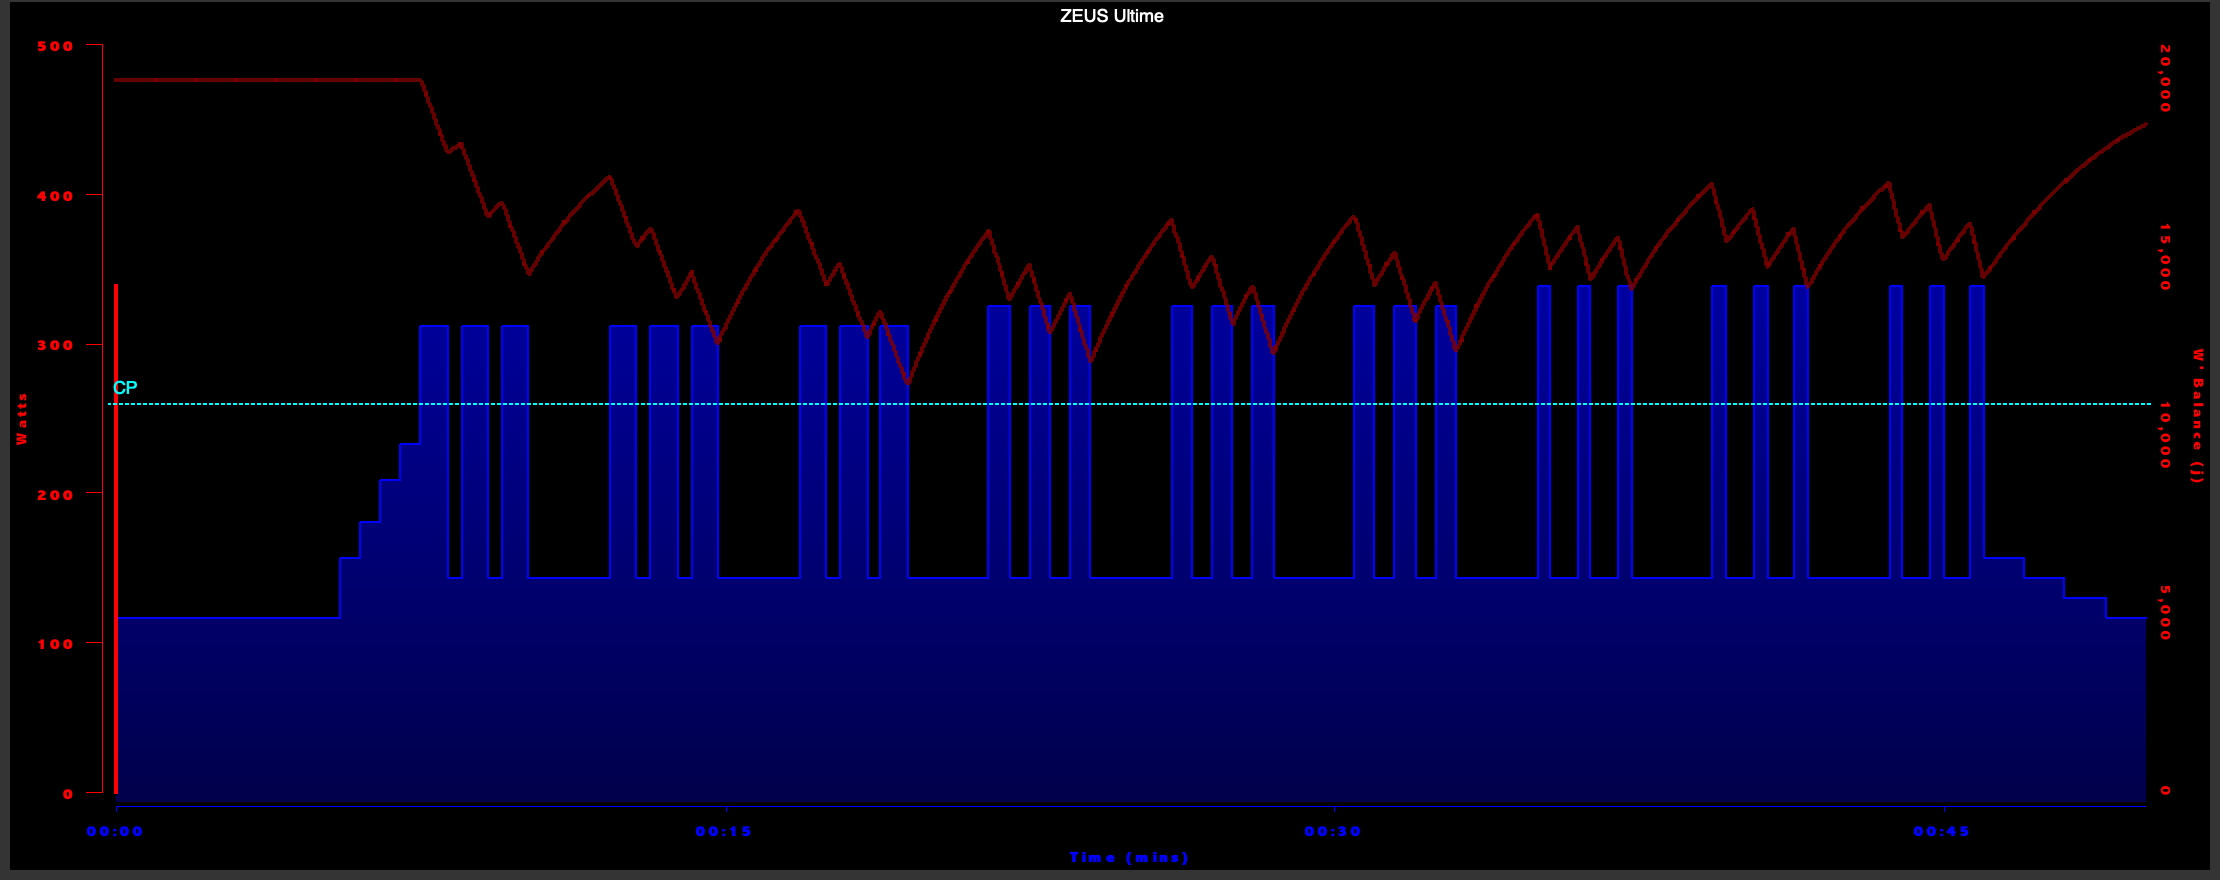2220x880 pixels.
Task: Click the red vertical playhead marker
Action: click(x=116, y=540)
